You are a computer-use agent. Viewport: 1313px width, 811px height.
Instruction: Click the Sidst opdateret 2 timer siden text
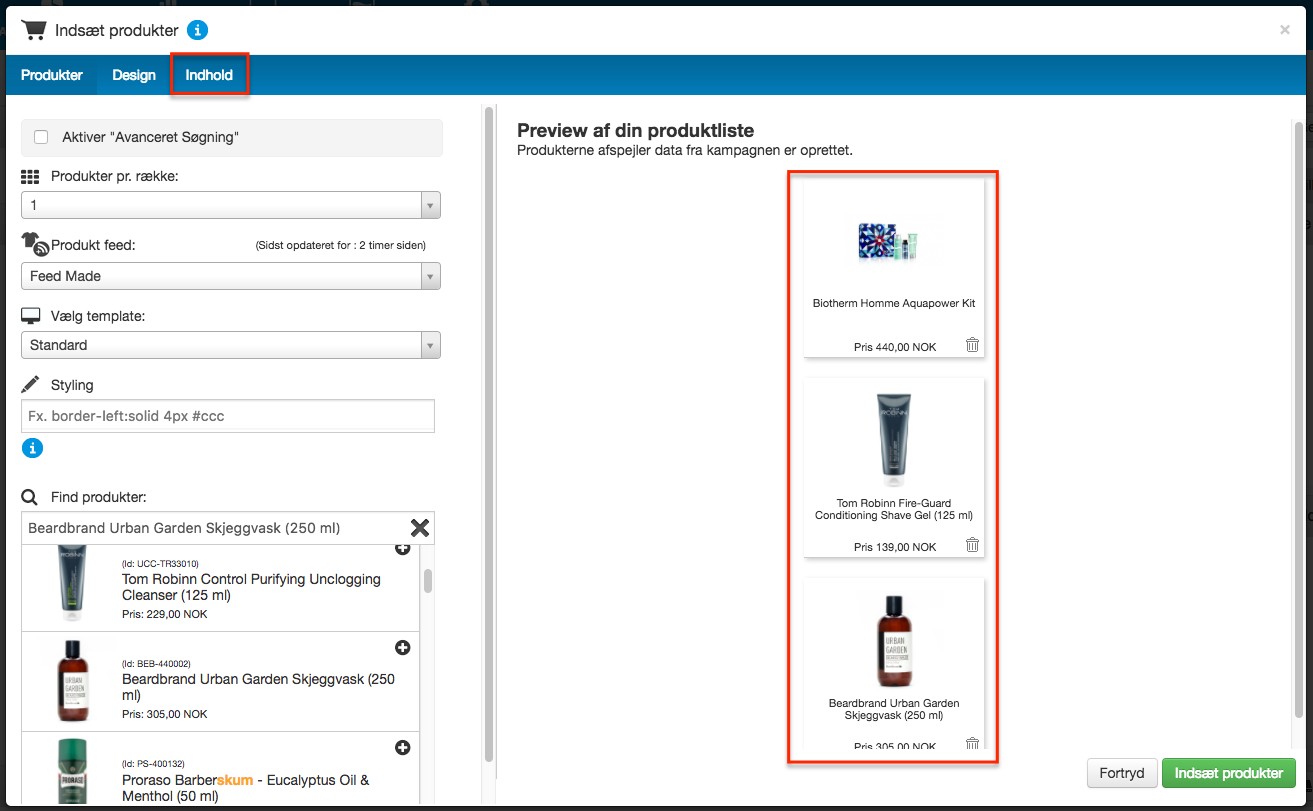pyautogui.click(x=341, y=245)
